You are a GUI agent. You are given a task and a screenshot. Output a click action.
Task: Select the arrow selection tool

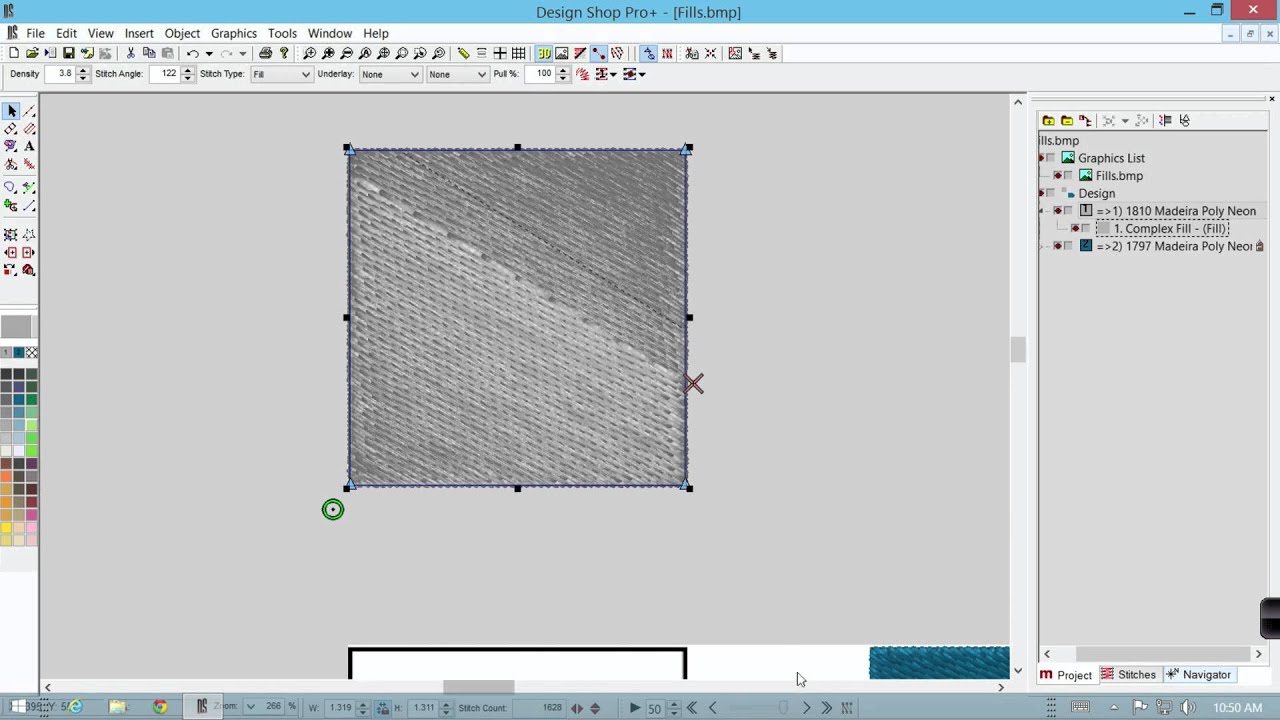pyautogui.click(x=11, y=111)
